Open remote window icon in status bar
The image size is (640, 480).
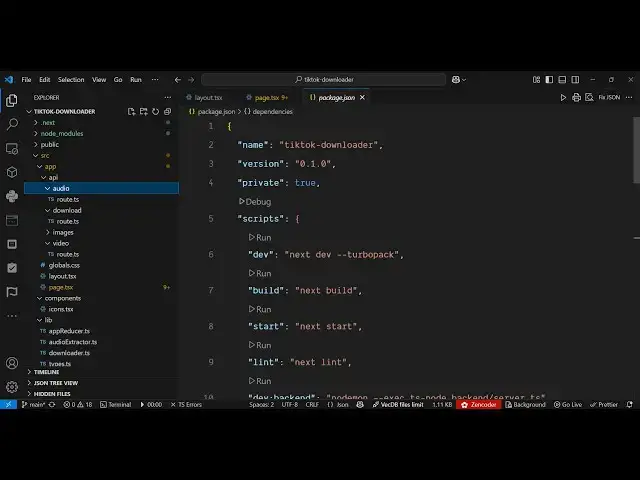8,404
